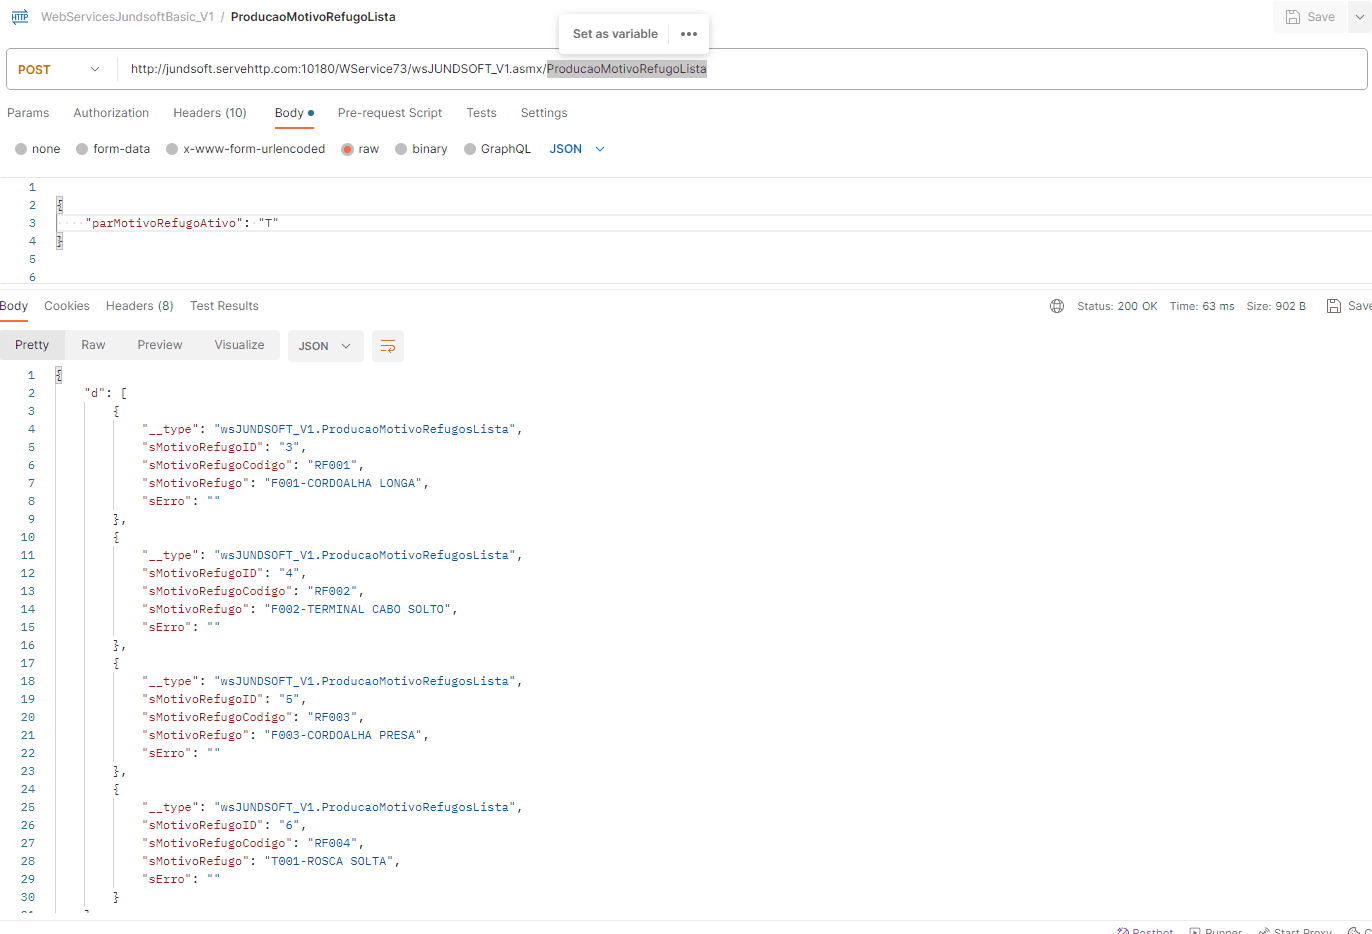
Task: Click response line number 17 in the gutter
Action: pyautogui.click(x=28, y=663)
